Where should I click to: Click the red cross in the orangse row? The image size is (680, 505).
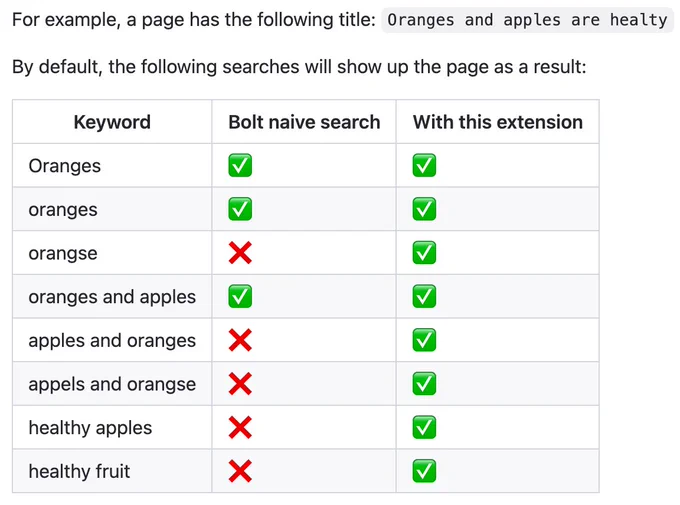point(240,253)
